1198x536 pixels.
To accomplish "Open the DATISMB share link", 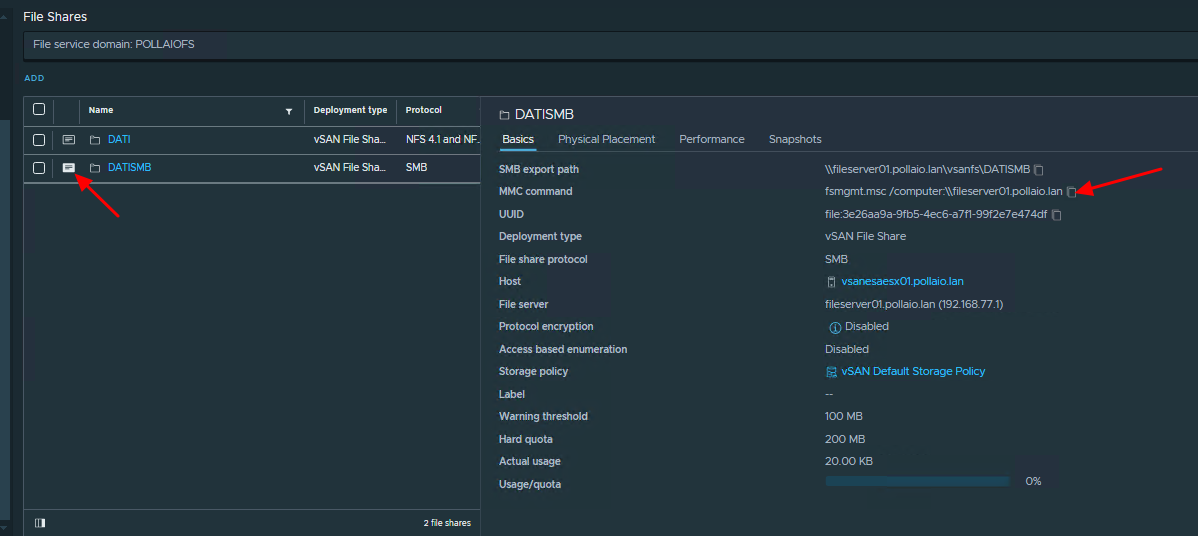I will pos(130,167).
